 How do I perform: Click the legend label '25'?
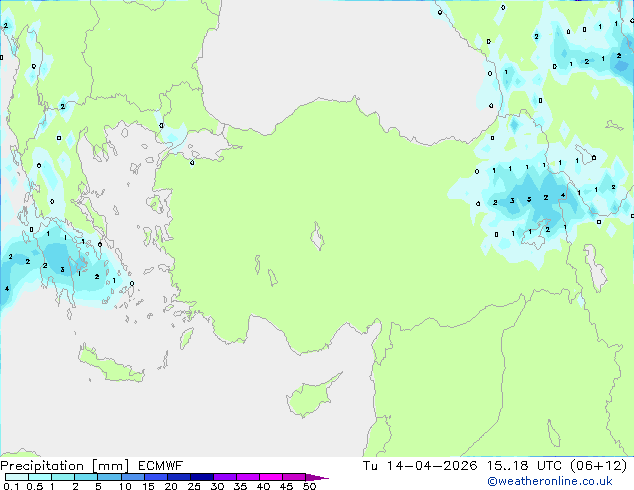194,486
